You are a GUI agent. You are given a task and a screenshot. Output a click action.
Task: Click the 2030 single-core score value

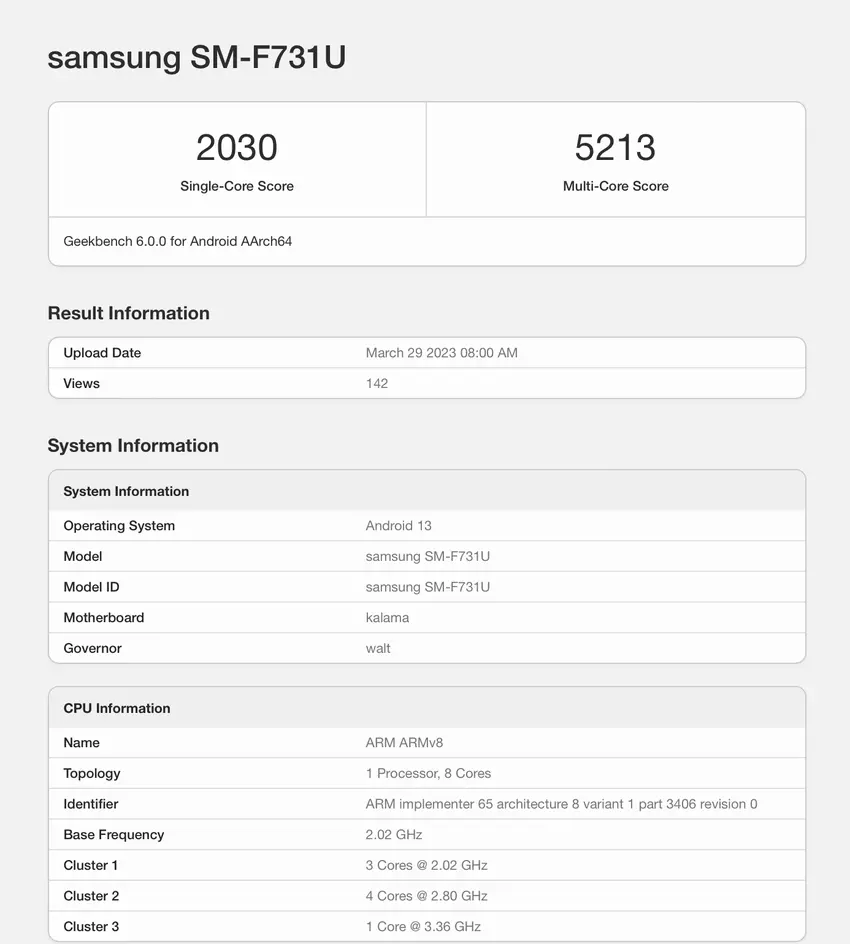(x=237, y=148)
